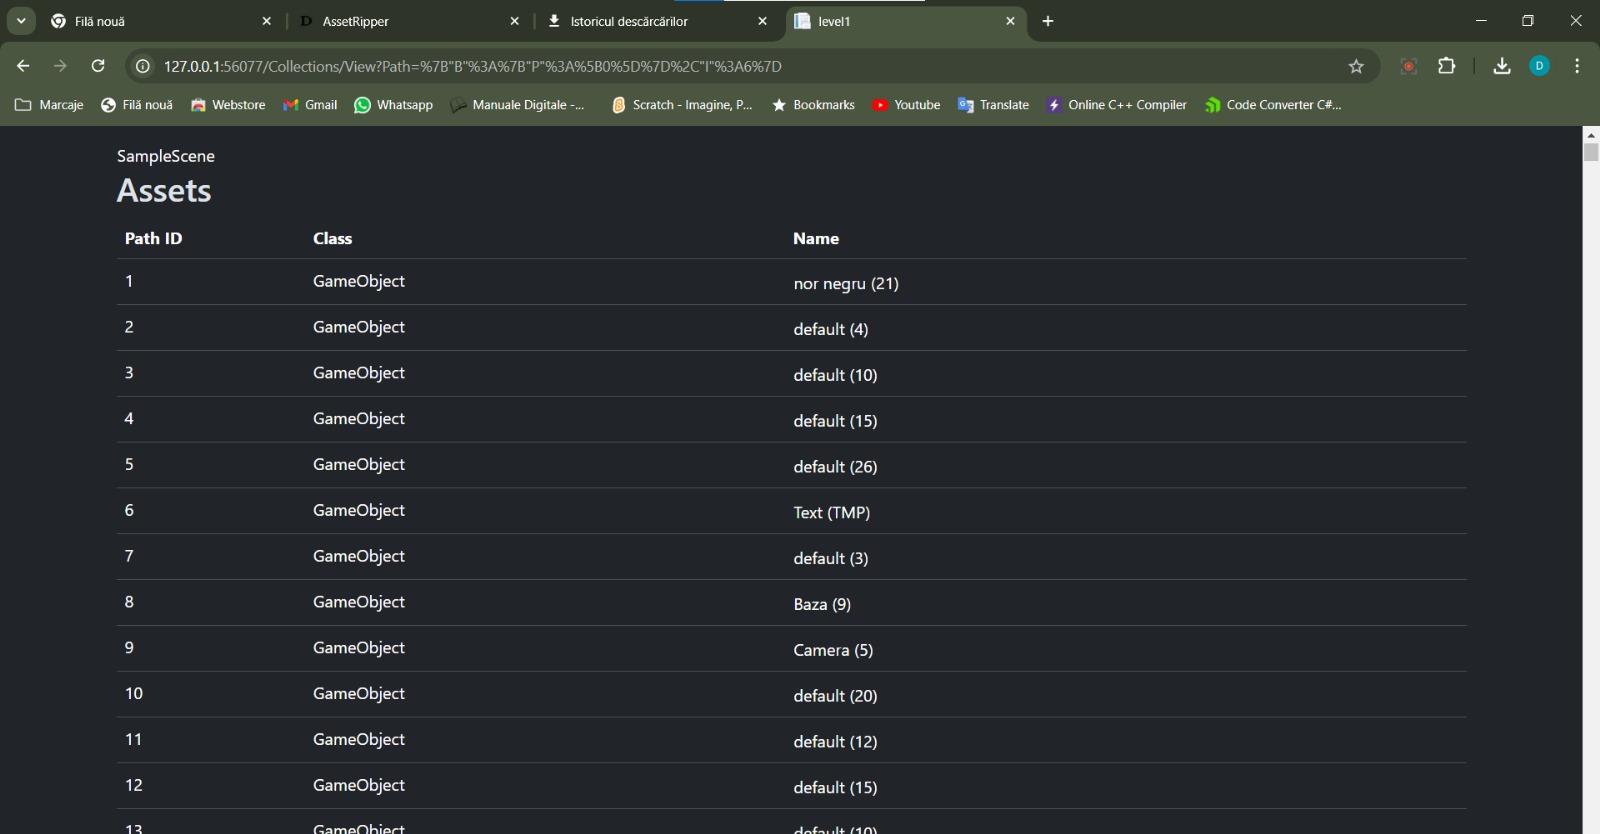Open the Youtube bookmark
1600x834 pixels.
906,105
